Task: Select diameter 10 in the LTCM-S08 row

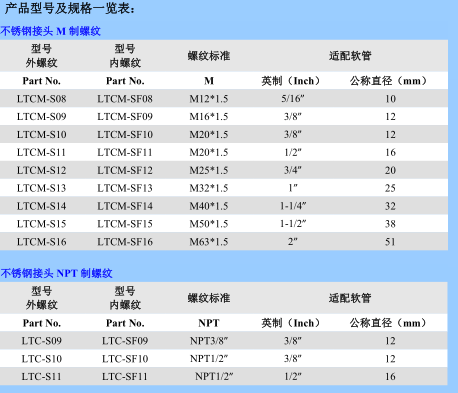Action: (390, 99)
